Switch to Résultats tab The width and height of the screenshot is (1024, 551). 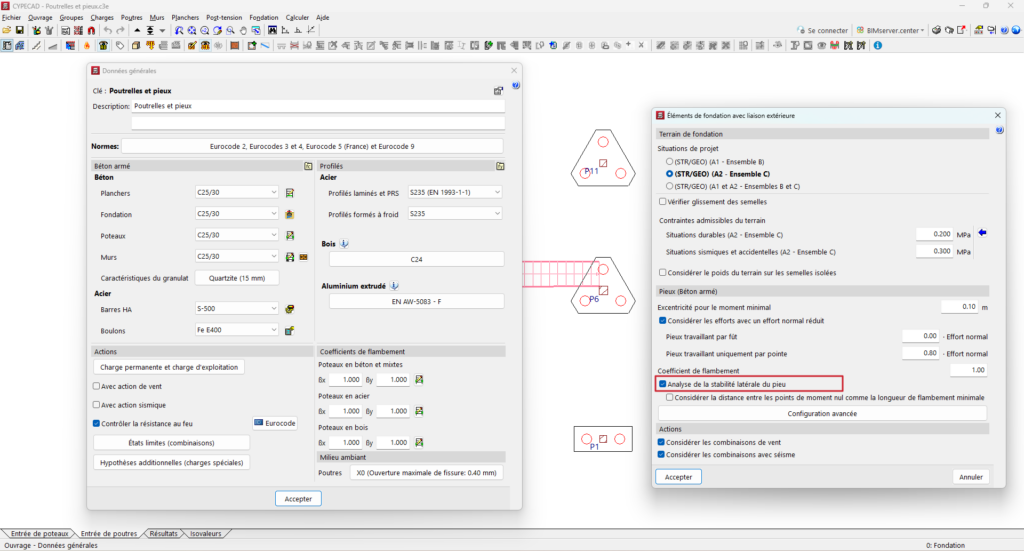click(163, 533)
